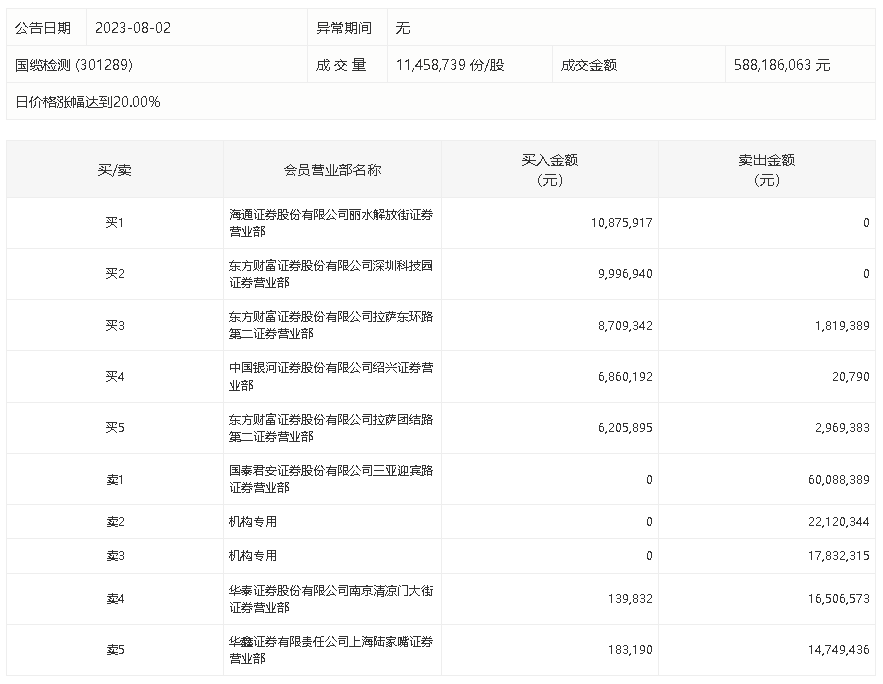Select the 买2 row label

pyautogui.click(x=114, y=274)
